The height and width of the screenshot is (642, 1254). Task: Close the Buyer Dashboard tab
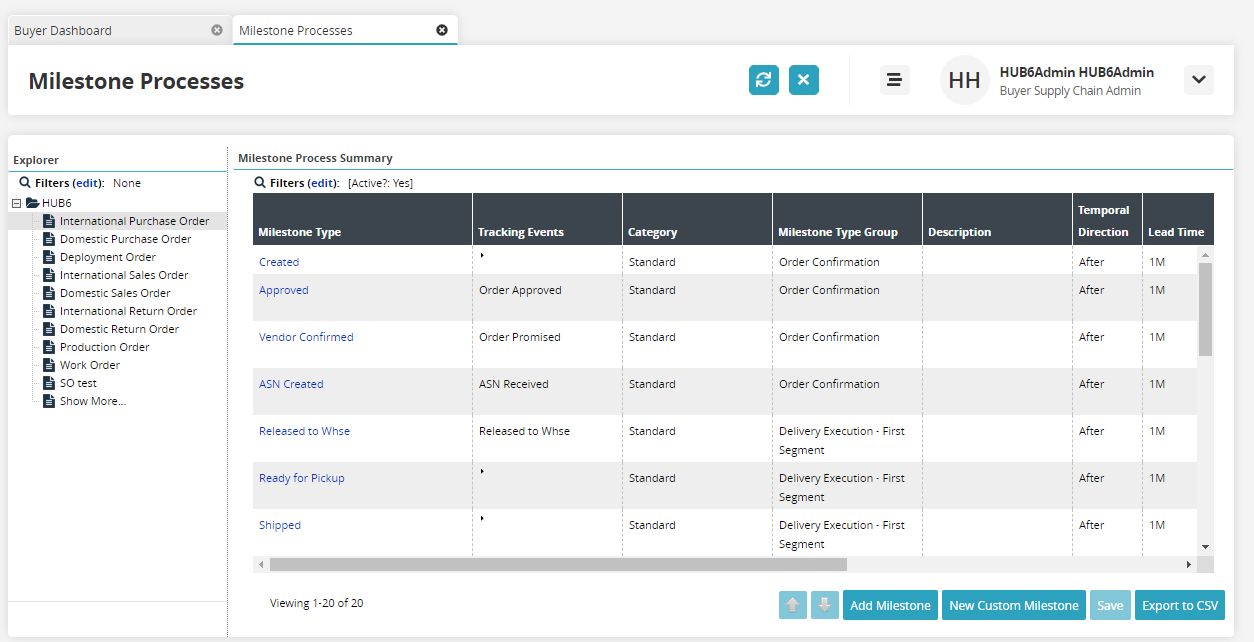(x=217, y=30)
